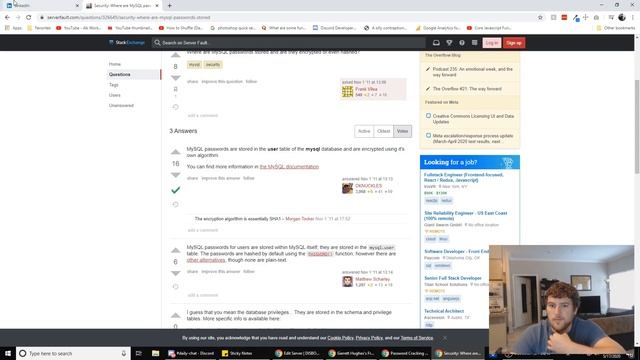This screenshot has height=360, width=640.
Task: Click the browser address bar
Action: click(286, 18)
